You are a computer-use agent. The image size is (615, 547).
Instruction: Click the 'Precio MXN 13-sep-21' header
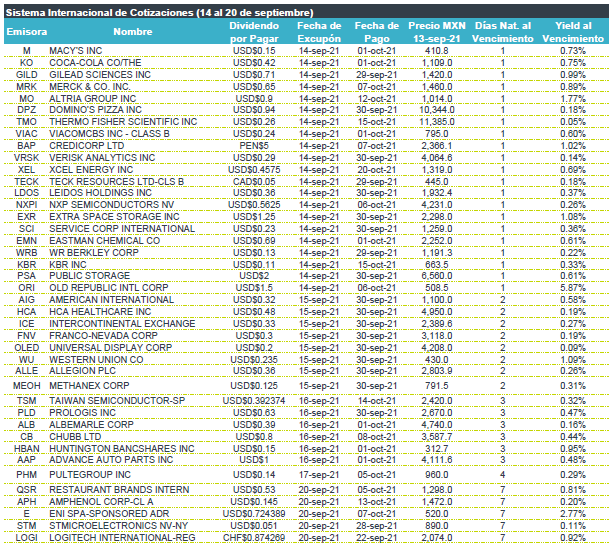(437, 32)
